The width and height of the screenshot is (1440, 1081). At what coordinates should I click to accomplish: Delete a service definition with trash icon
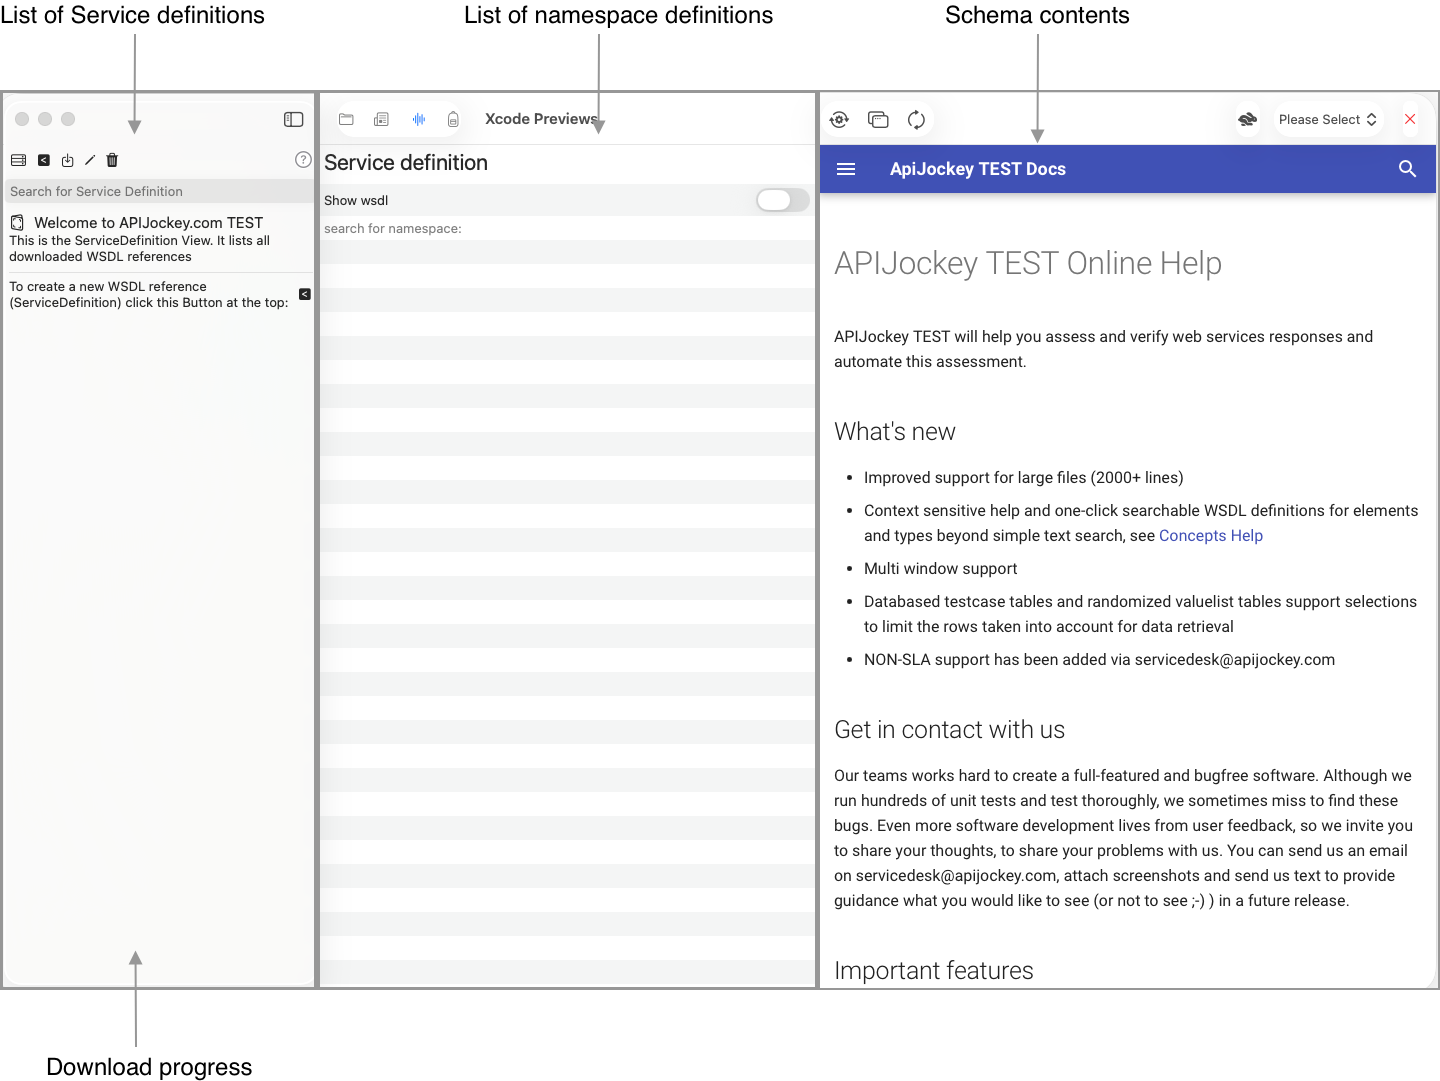tap(111, 160)
